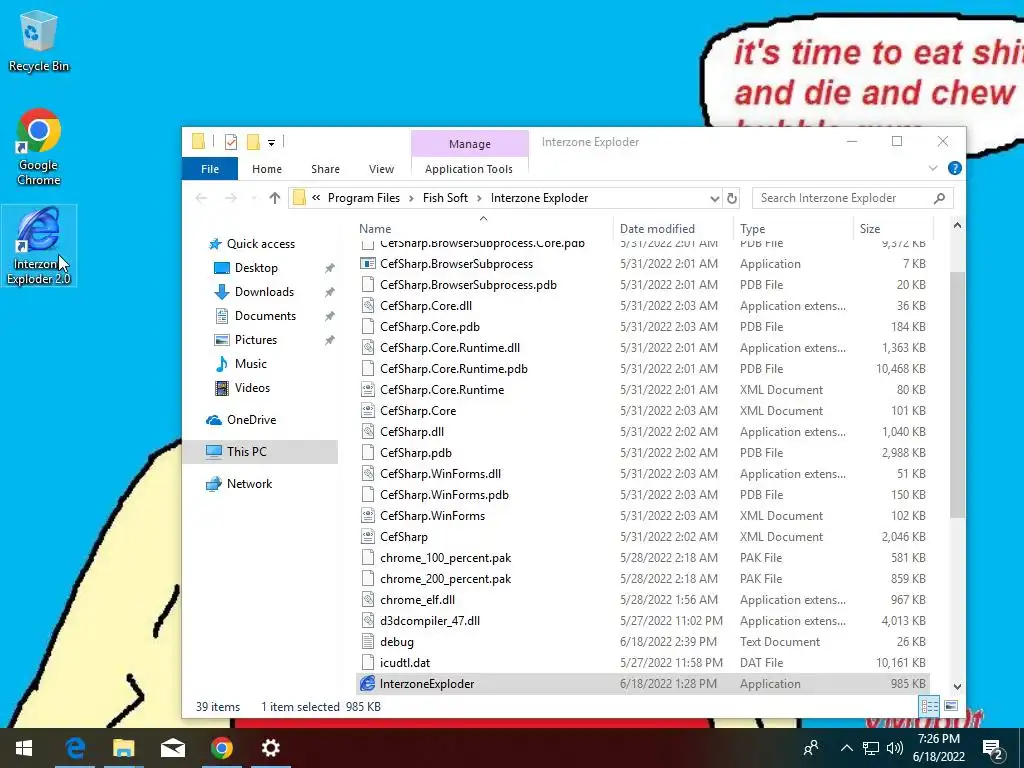Select the InterzoneExploder application file
The width and height of the screenshot is (1024, 768).
tap(643, 684)
